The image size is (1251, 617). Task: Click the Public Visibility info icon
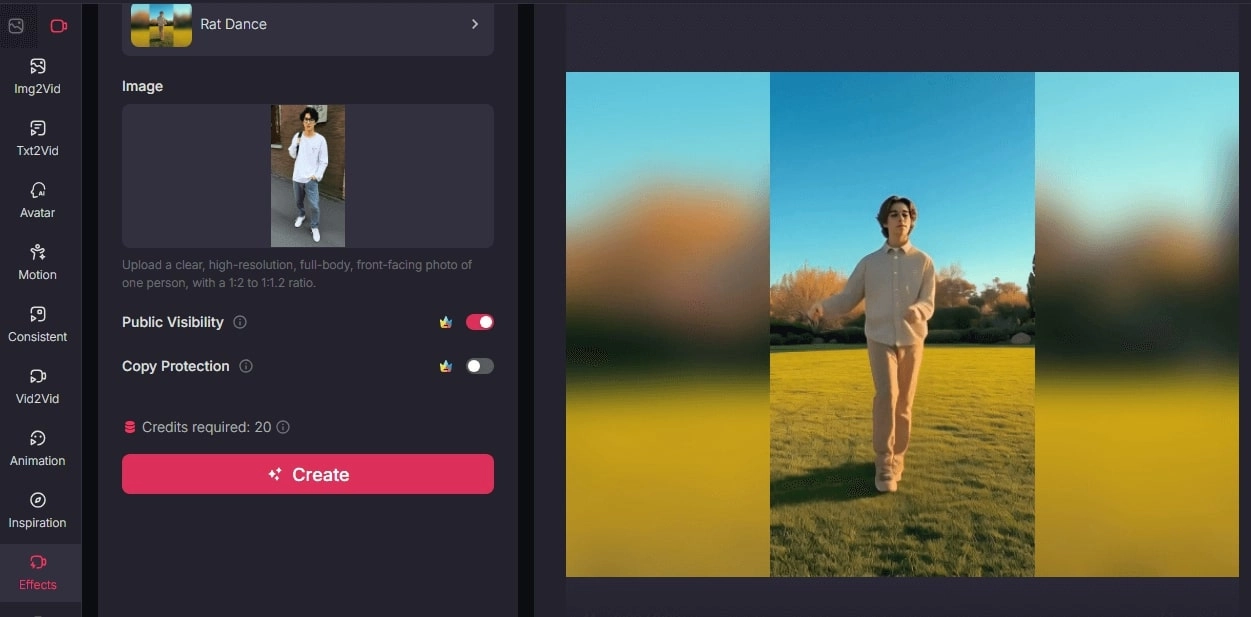click(240, 322)
